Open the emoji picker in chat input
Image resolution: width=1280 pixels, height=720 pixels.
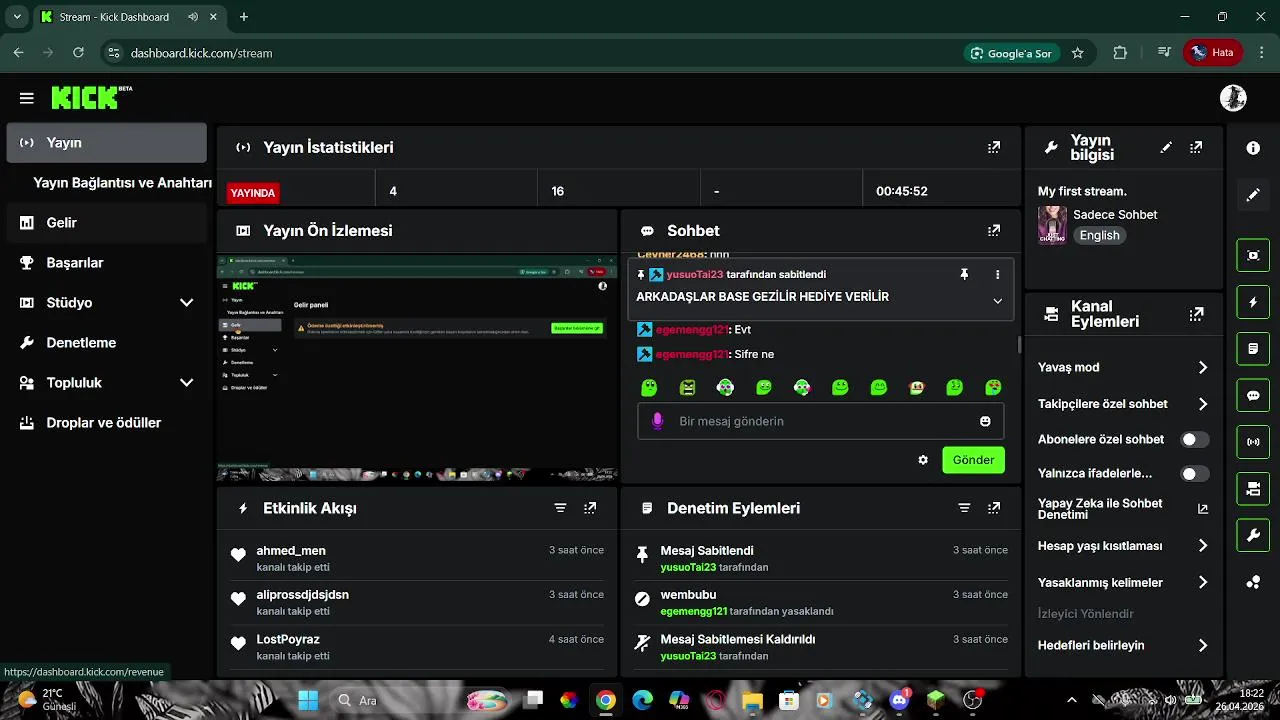(985, 421)
